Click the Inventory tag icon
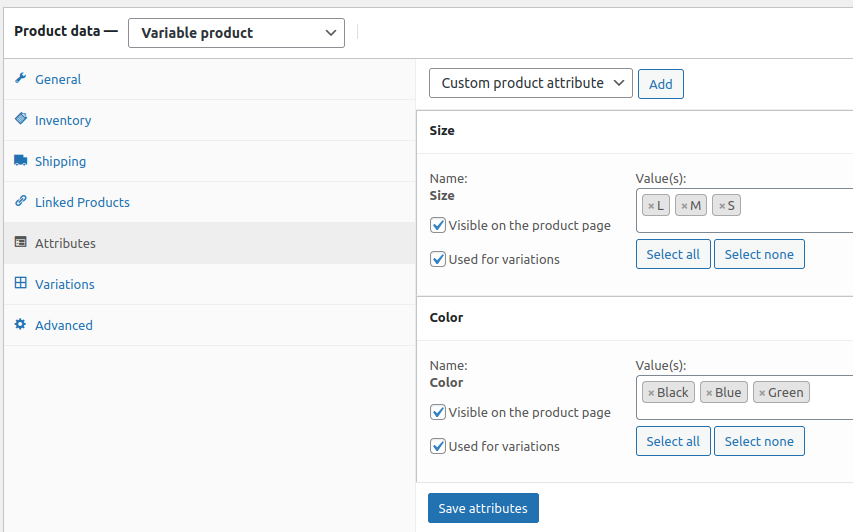 (21, 119)
